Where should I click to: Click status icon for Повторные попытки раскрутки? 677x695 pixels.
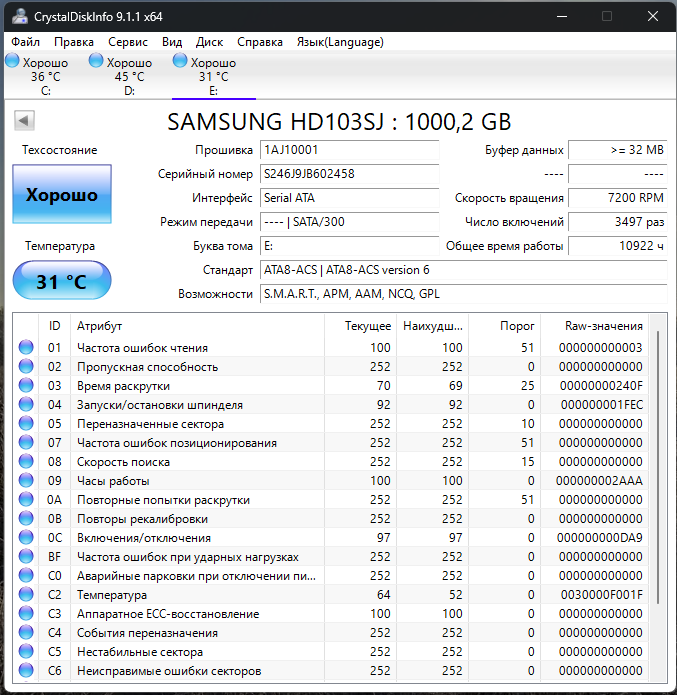26,499
